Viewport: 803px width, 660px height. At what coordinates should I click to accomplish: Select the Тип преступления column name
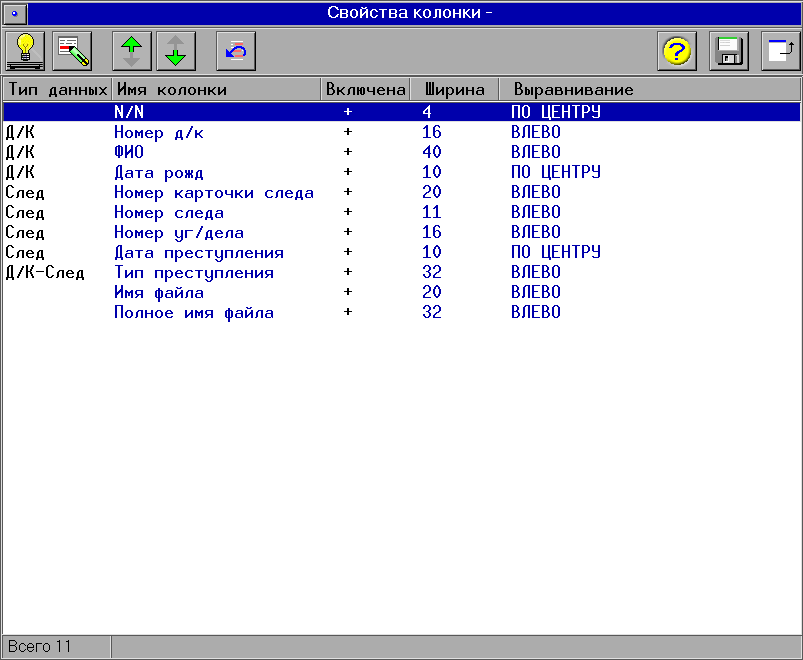(194, 272)
